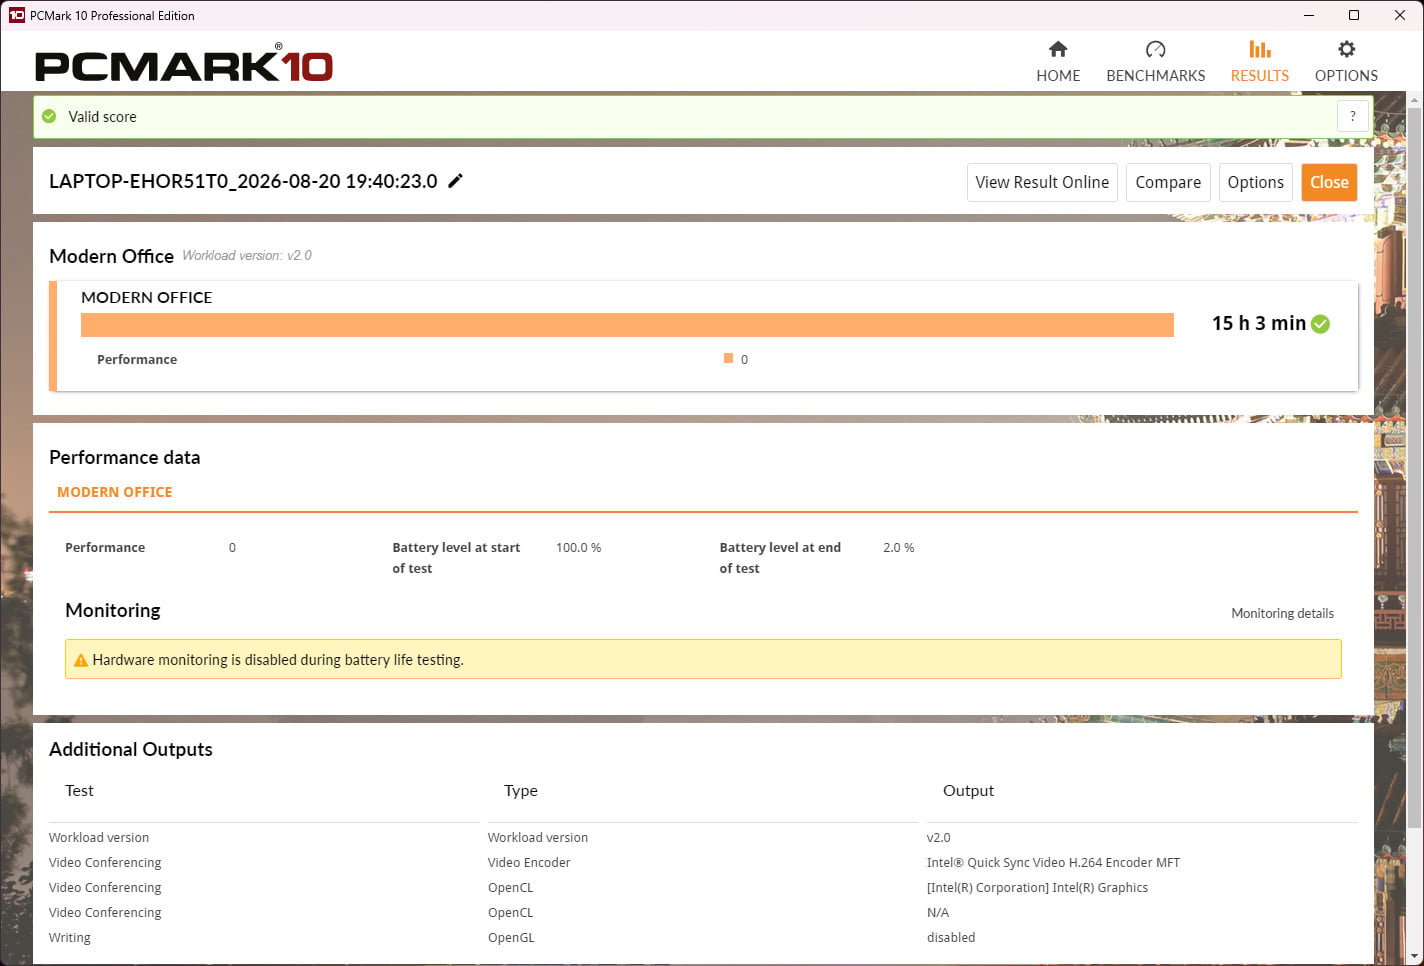This screenshot has height=966, width=1424.
Task: Click the N/A output value
Action: [938, 912]
